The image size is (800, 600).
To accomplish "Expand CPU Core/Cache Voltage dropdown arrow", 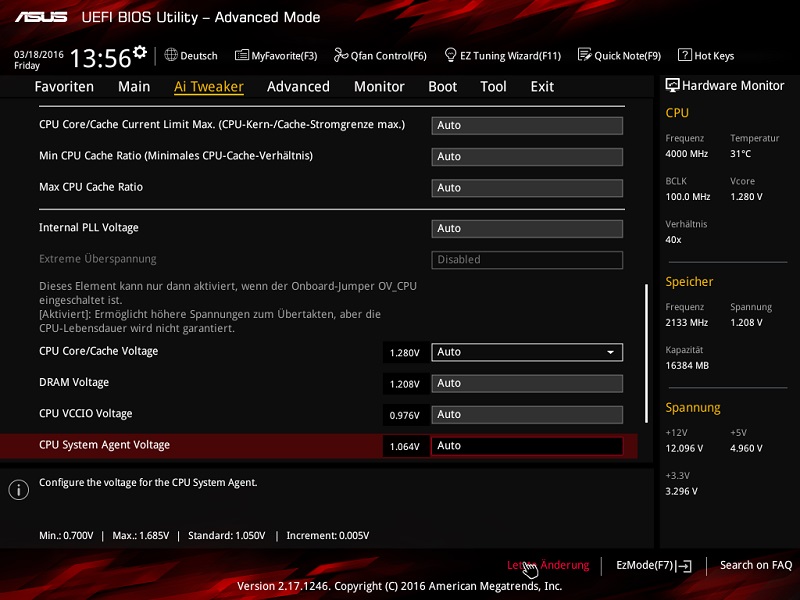I will pos(610,353).
